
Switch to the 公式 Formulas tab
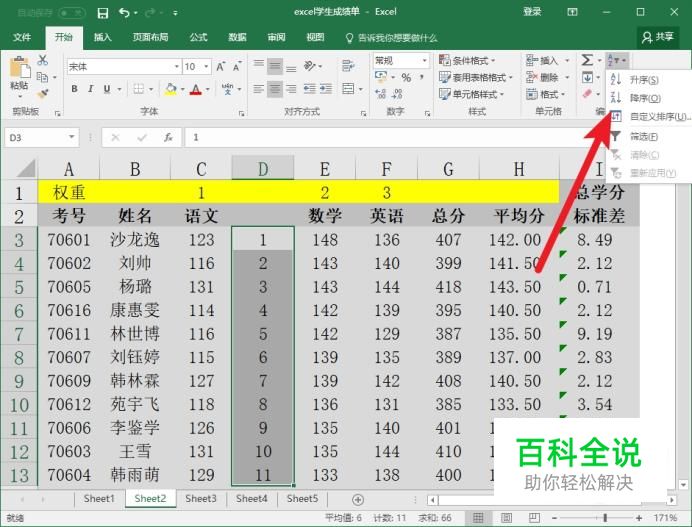click(198, 37)
